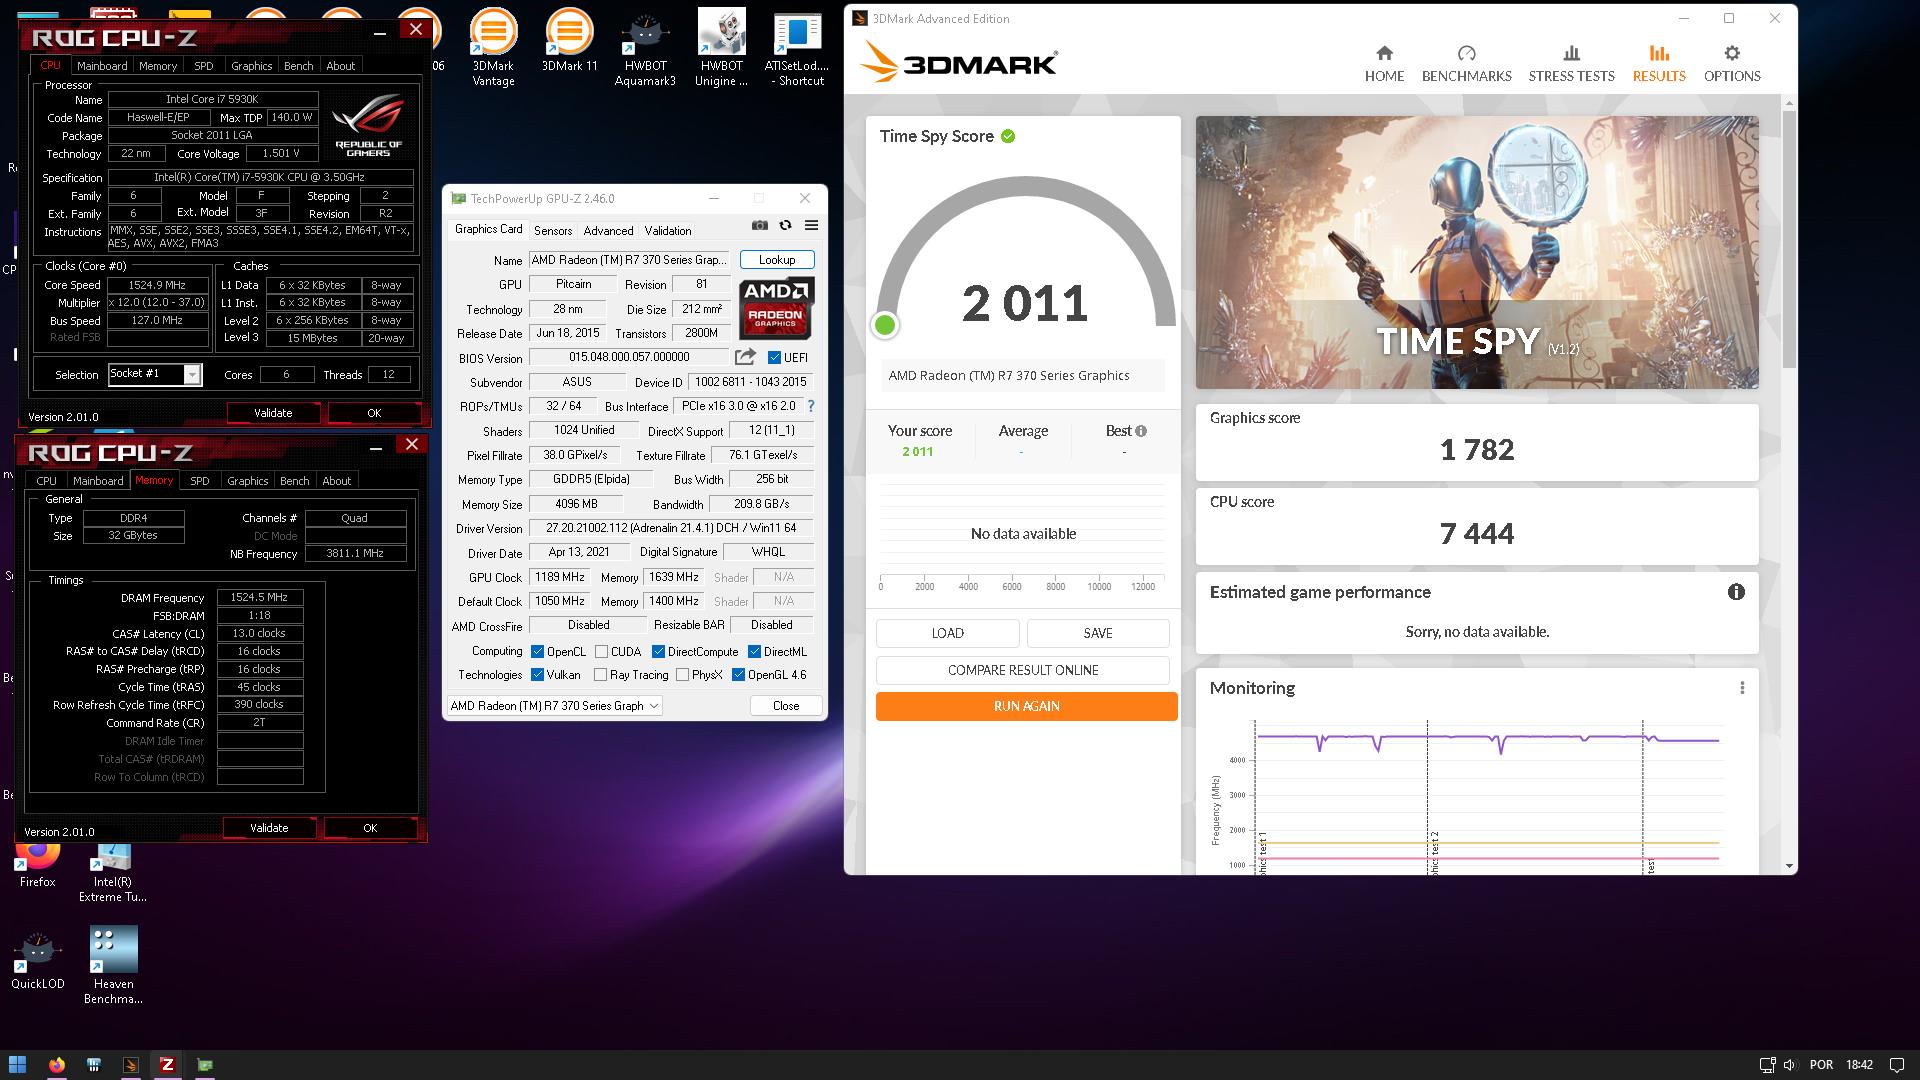The width and height of the screenshot is (1920, 1080).
Task: Open the Validation tab in GPU-Z
Action: (x=667, y=230)
